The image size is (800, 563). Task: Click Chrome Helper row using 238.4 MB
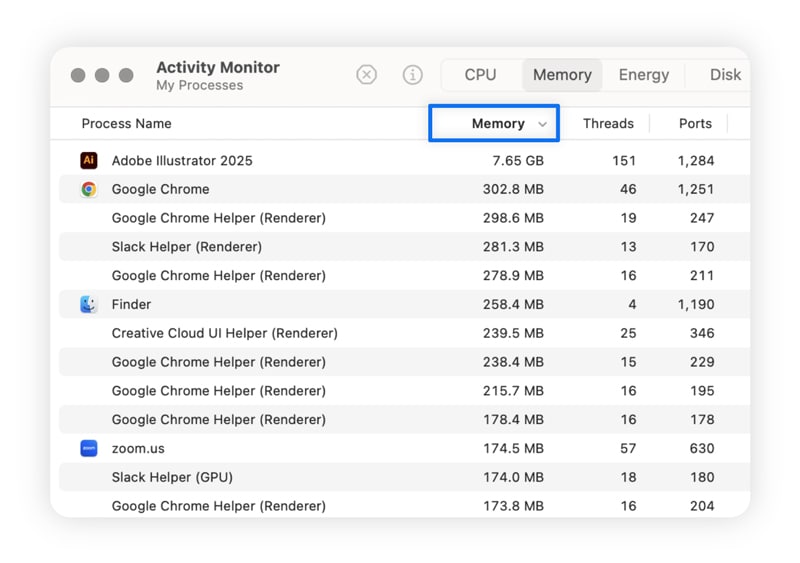point(404,362)
